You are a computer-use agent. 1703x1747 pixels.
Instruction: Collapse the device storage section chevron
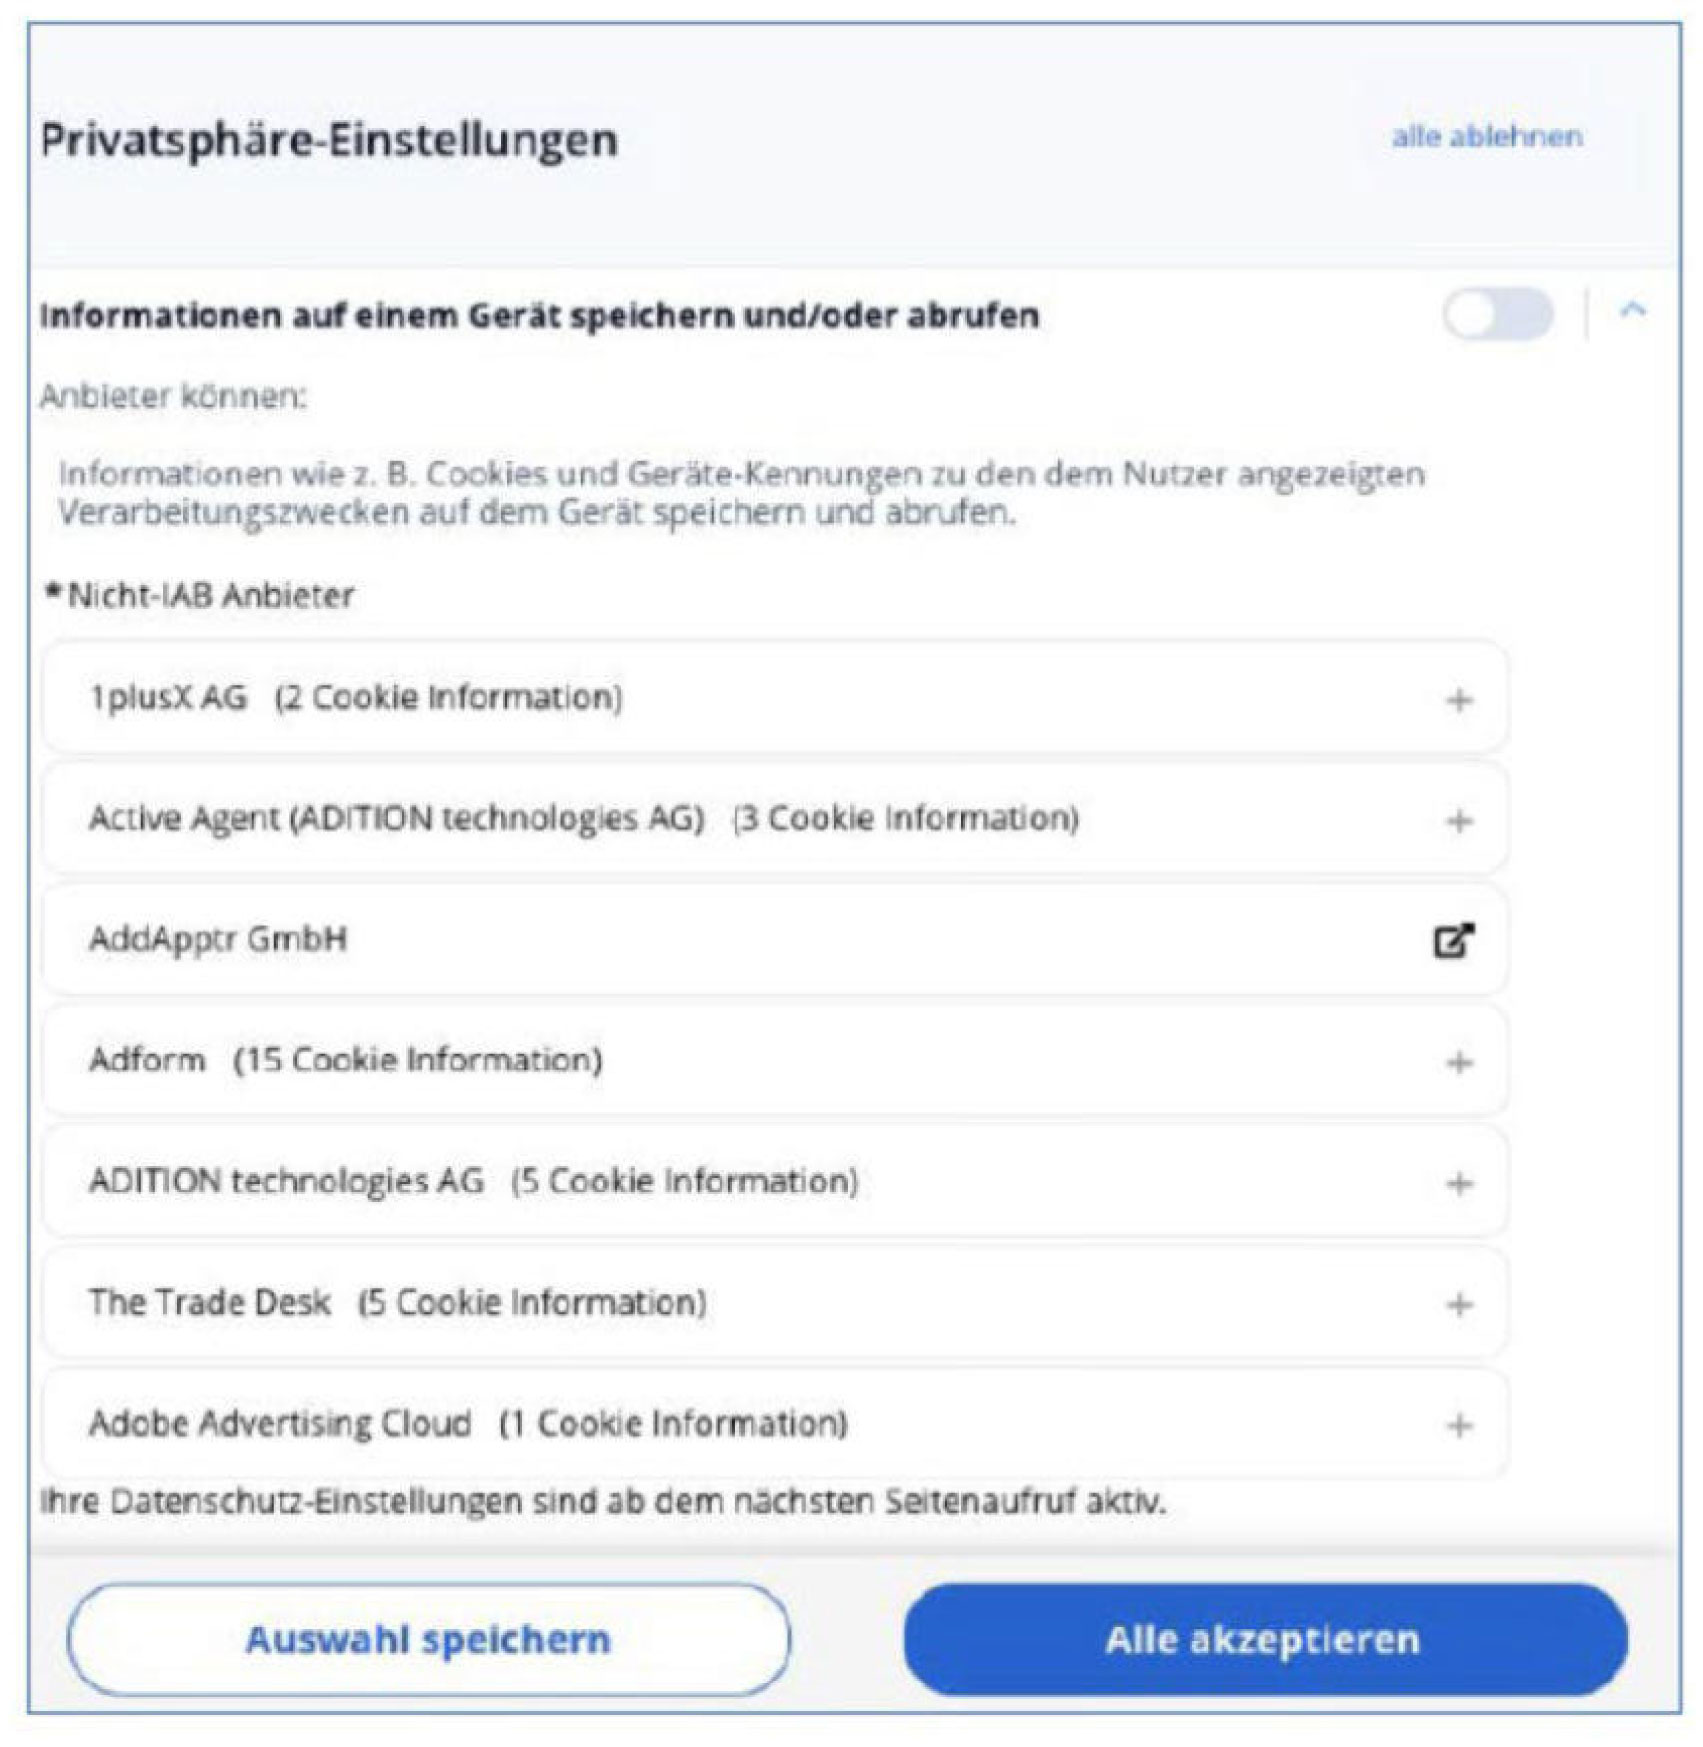pyautogui.click(x=1632, y=311)
